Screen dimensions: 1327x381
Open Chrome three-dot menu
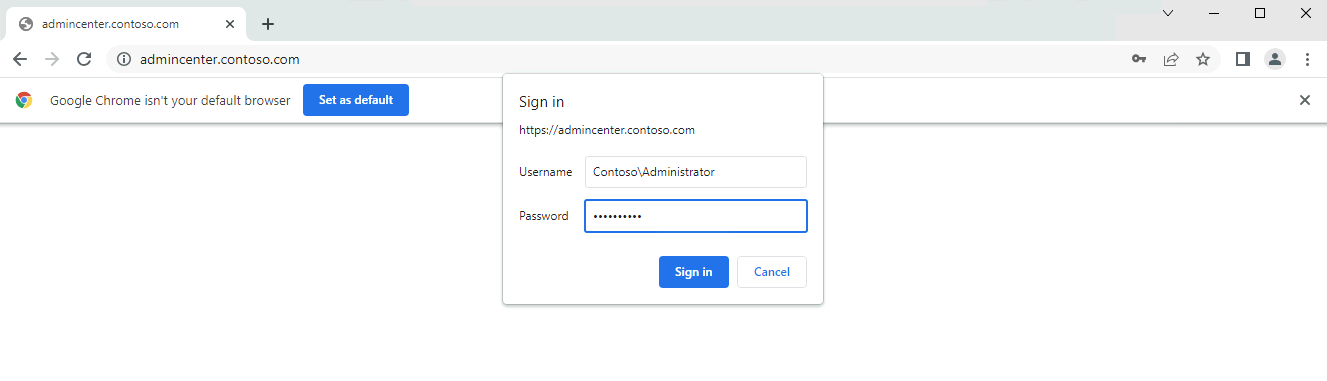[x=1307, y=59]
